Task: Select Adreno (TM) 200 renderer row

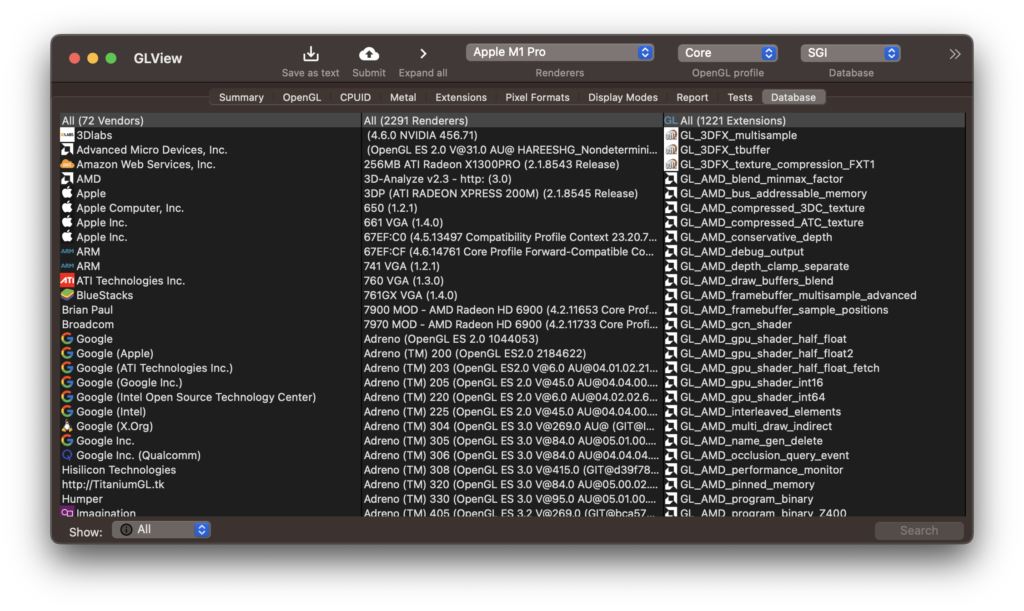Action: pos(511,353)
